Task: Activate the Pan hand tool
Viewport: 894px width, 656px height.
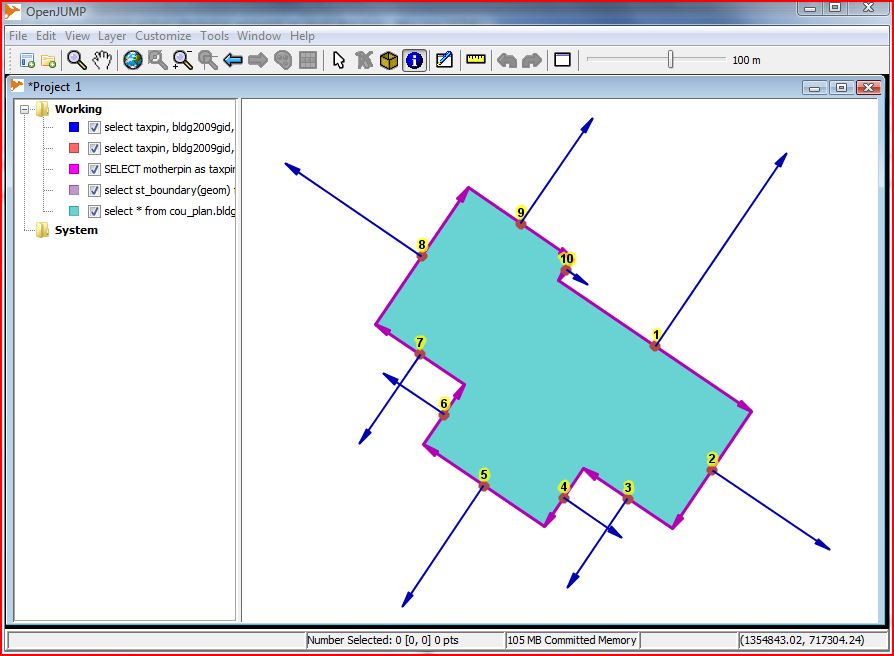Action: pos(101,60)
